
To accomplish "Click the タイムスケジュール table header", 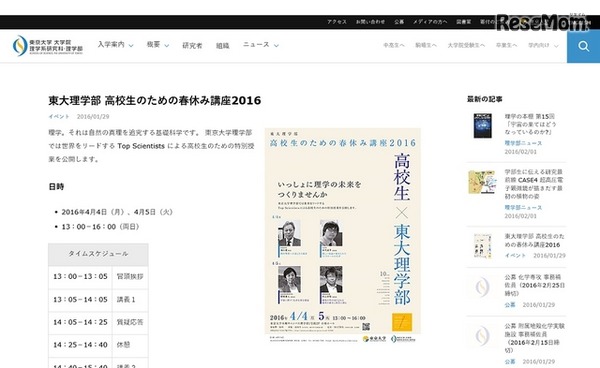I will tap(98, 254).
